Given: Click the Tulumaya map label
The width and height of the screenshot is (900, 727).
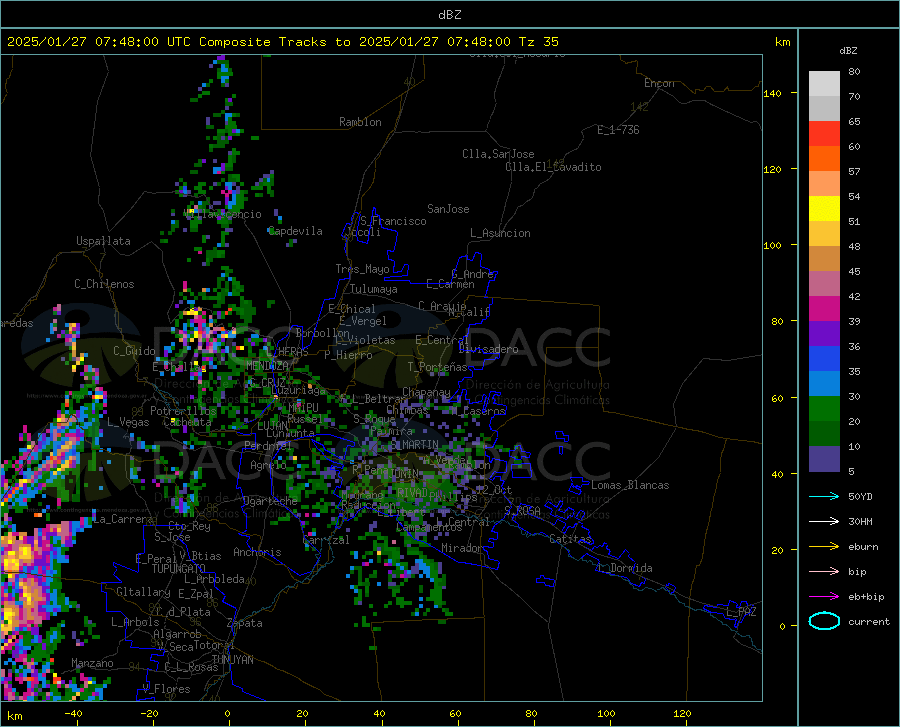Looking at the screenshot, I should (x=374, y=289).
